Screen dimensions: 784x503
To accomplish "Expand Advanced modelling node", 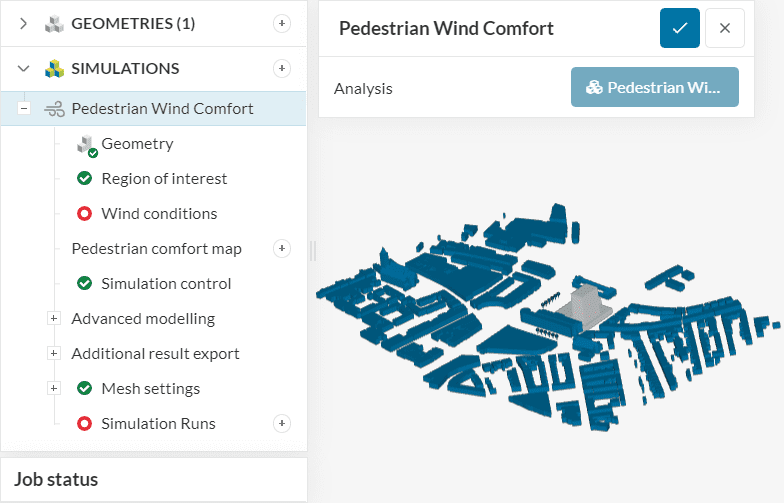I will click(54, 319).
